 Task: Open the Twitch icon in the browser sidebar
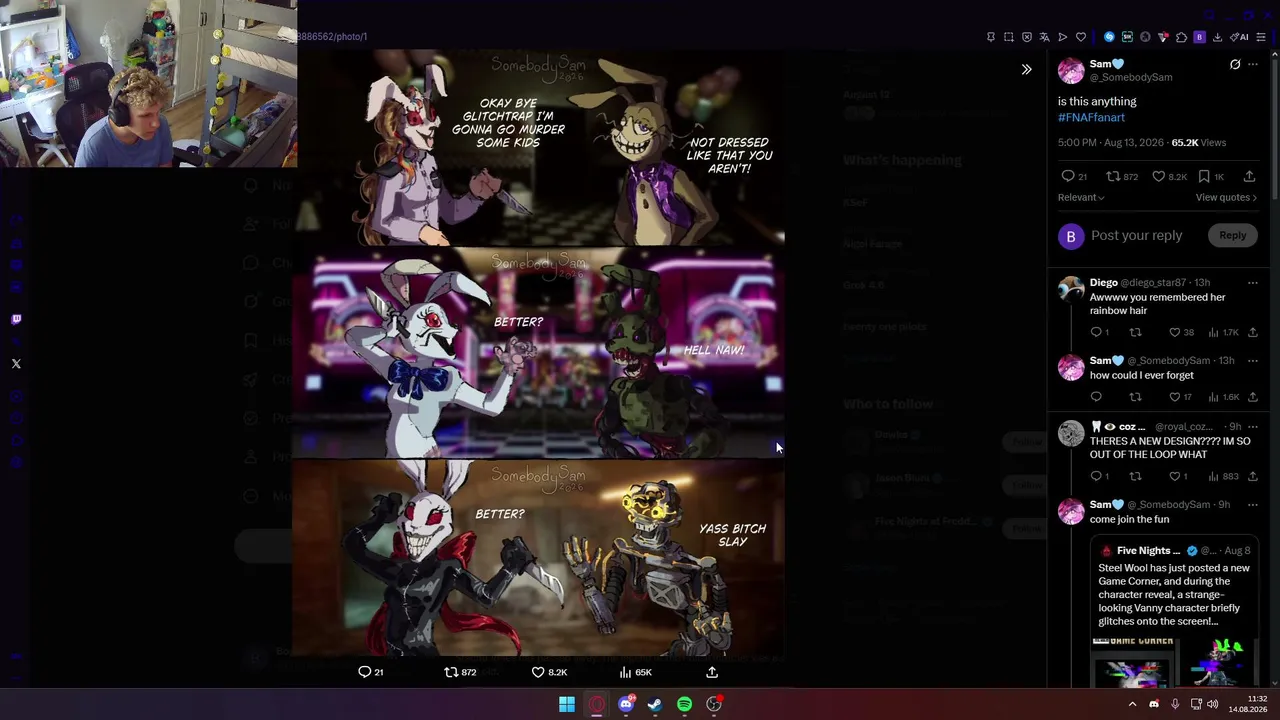(16, 320)
